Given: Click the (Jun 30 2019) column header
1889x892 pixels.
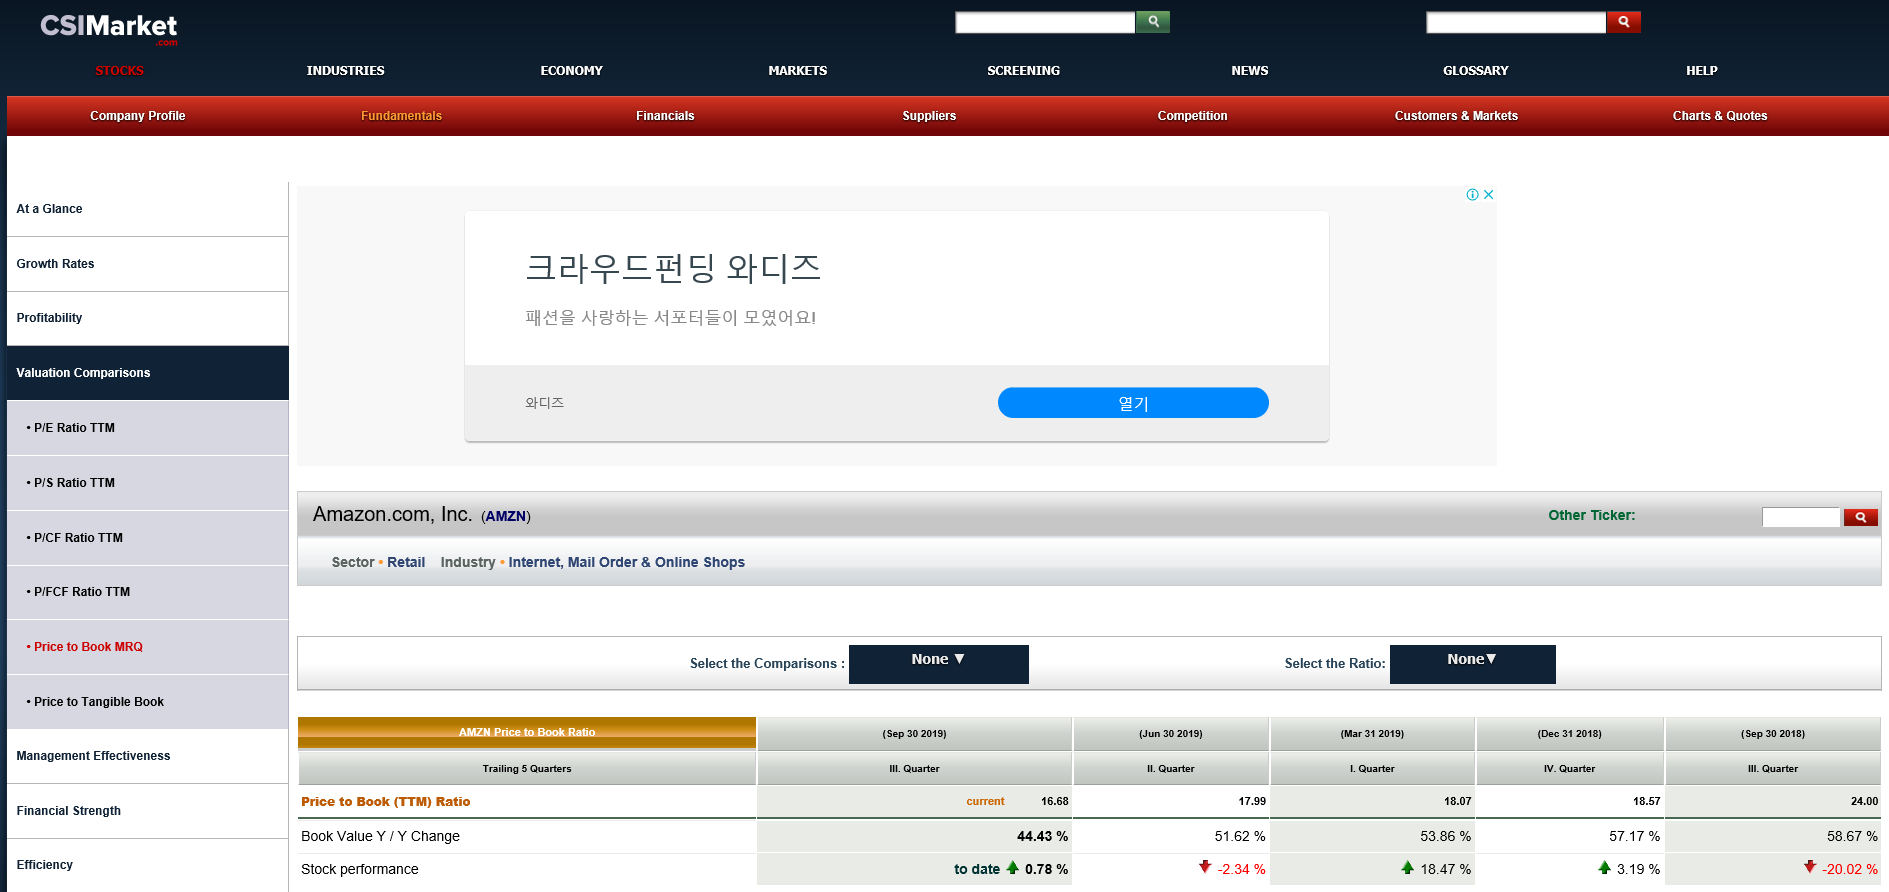Looking at the screenshot, I should tap(1171, 734).
